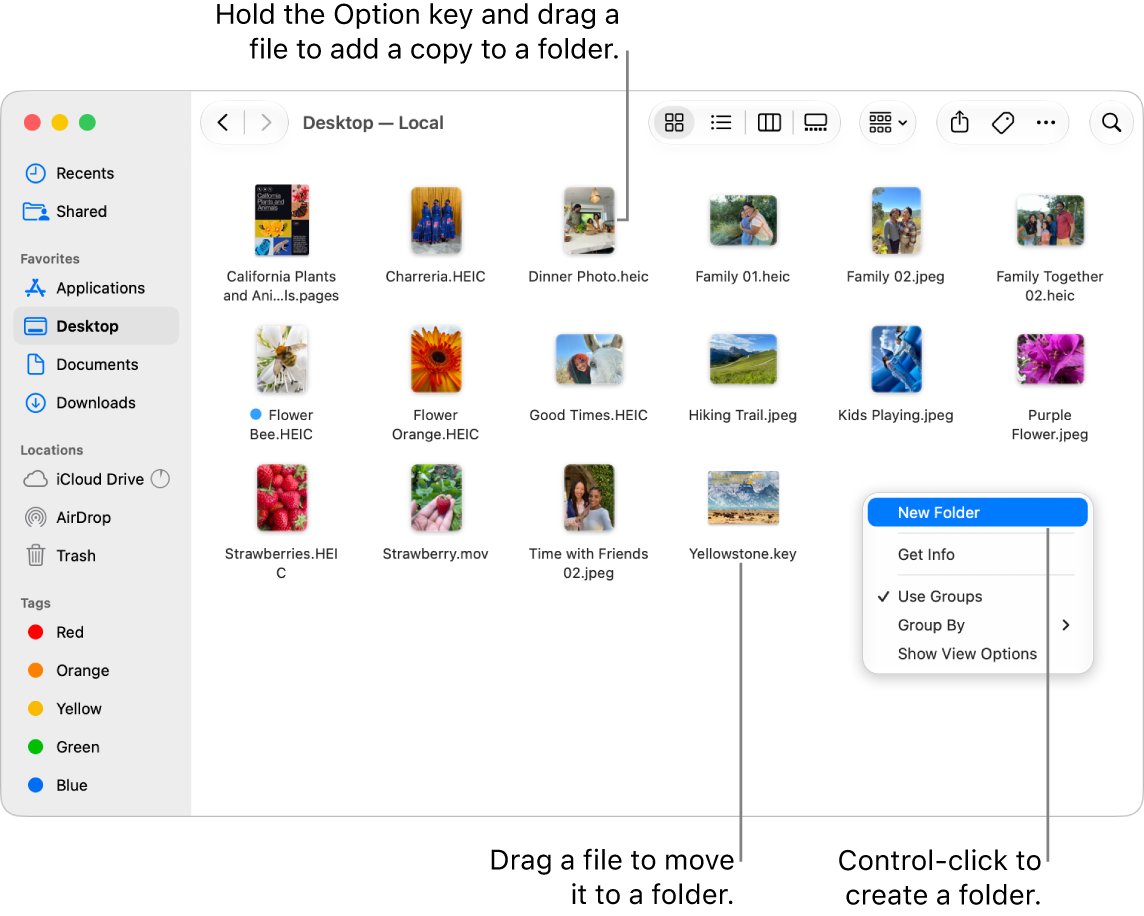
Task: Select the Flower Orange.HEIC thumbnail
Action: click(436, 359)
